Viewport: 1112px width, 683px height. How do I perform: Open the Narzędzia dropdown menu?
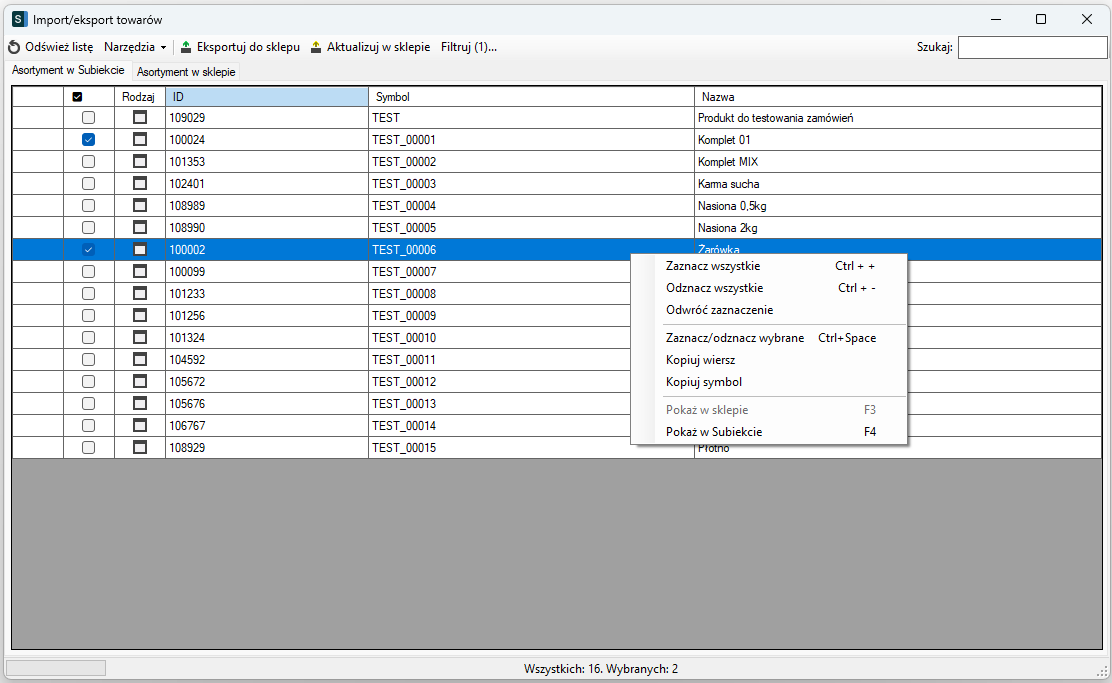tap(135, 47)
